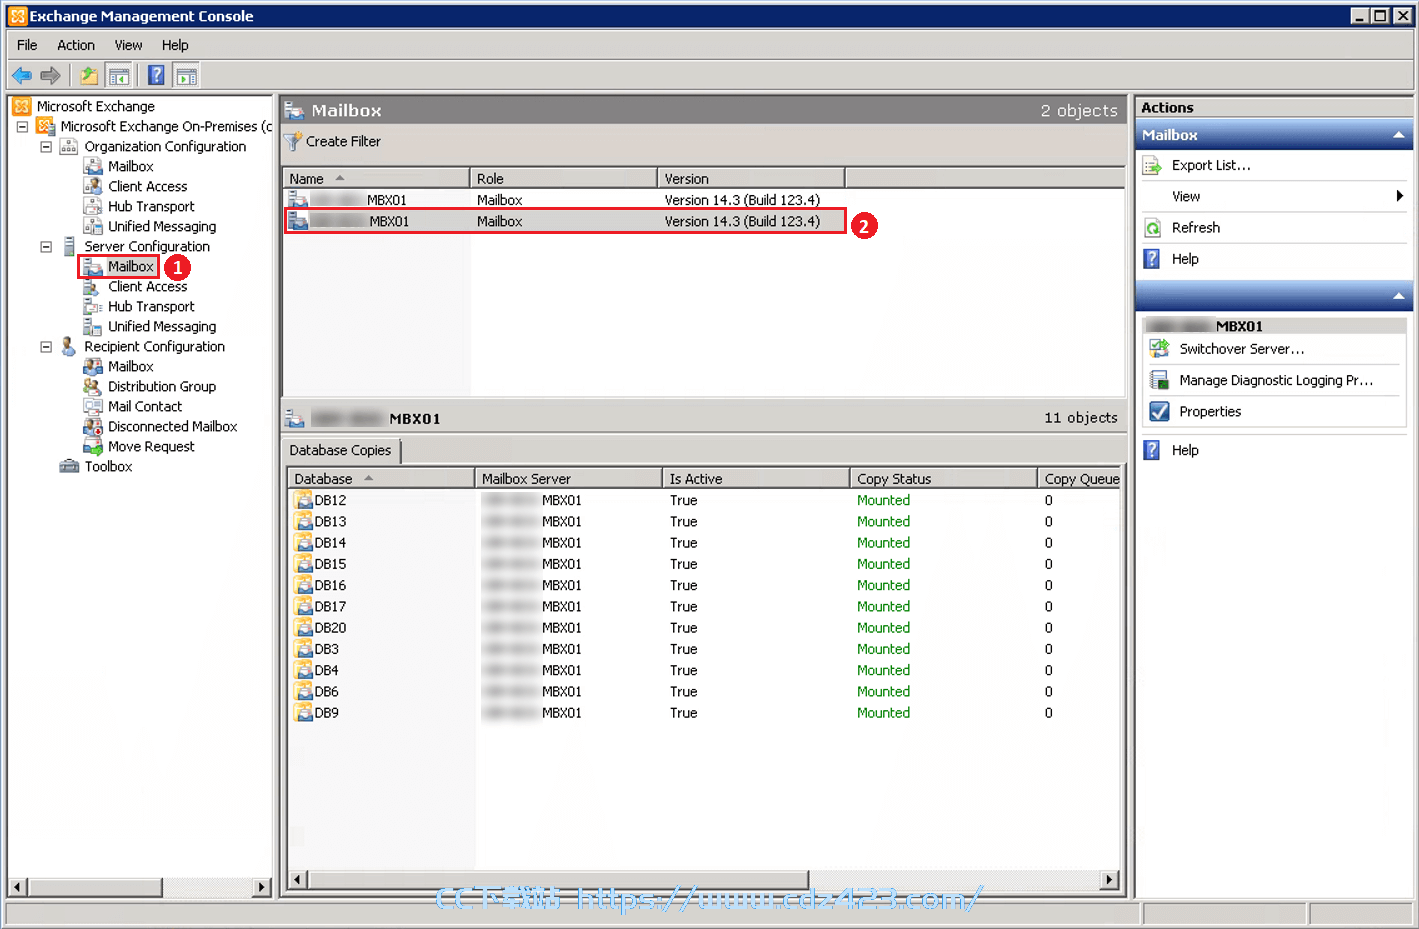Image resolution: width=1419 pixels, height=929 pixels.
Task: Select Mailbox under Recipient Configuration
Action: pos(130,366)
